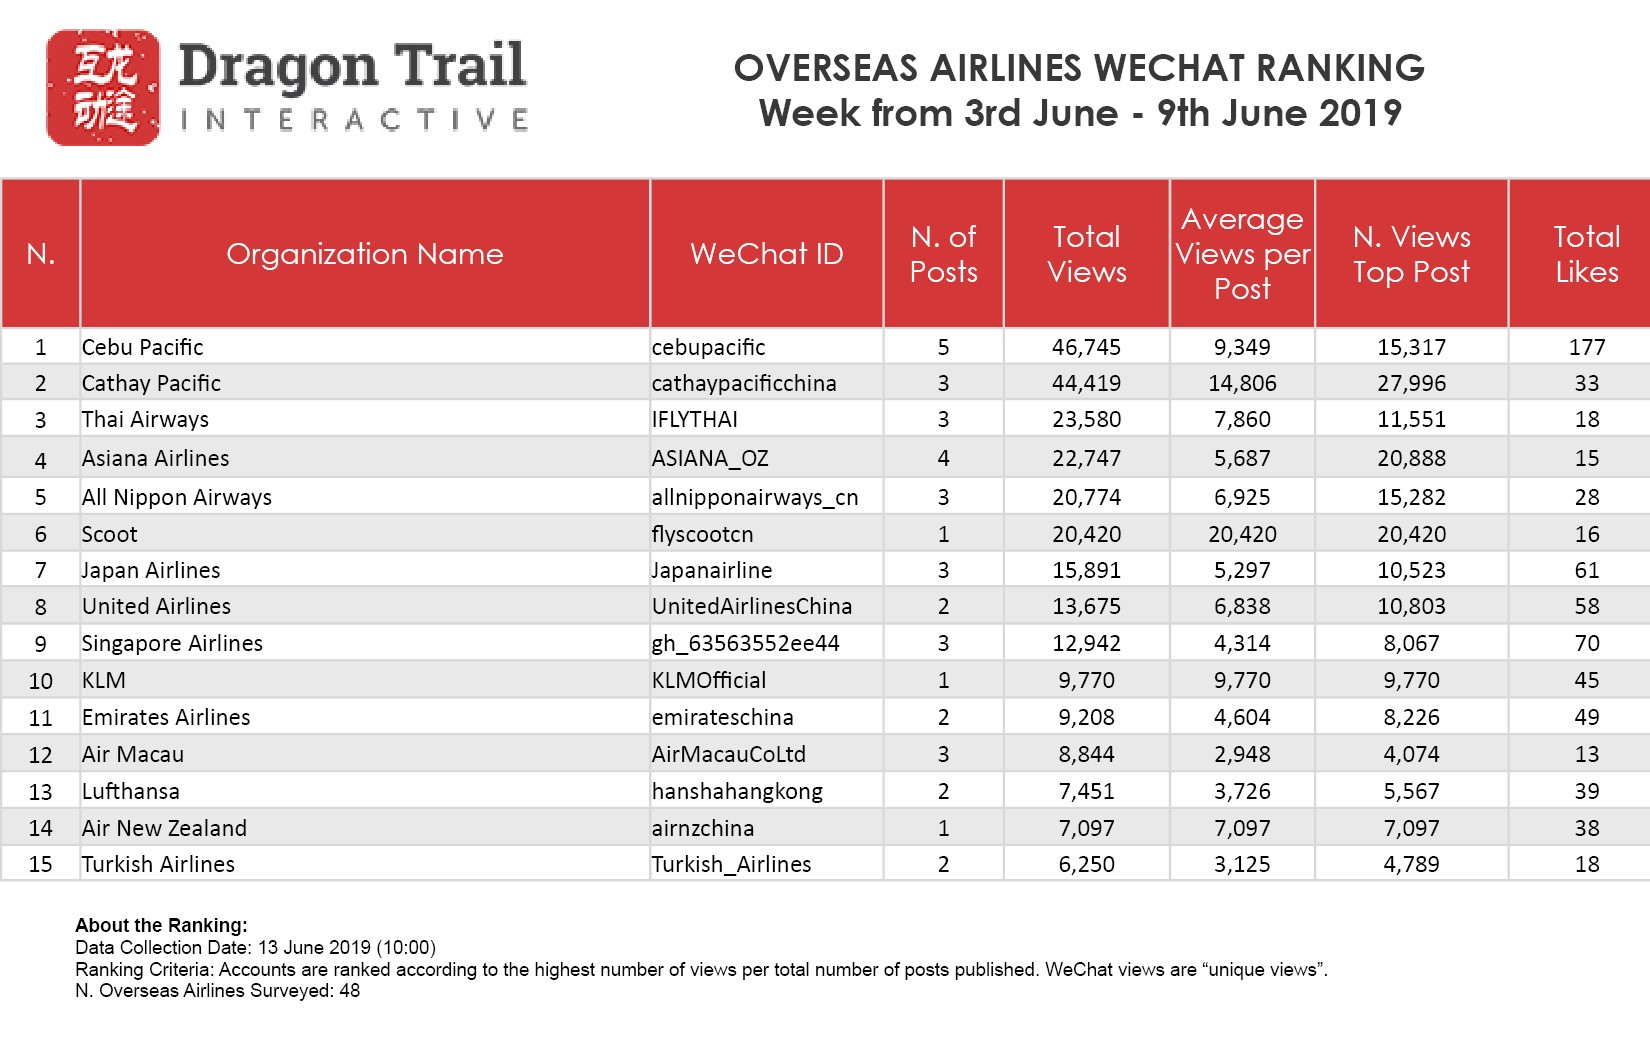The width and height of the screenshot is (1650, 1054).
Task: Click the Average Views per Post header
Action: click(1242, 254)
